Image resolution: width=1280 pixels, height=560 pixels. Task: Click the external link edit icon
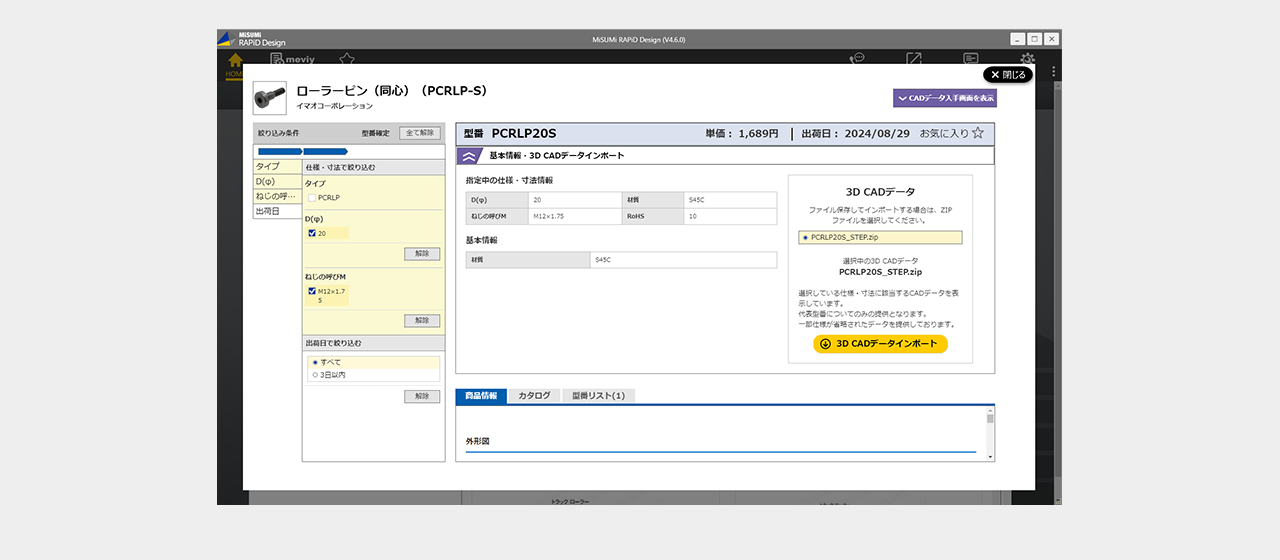[x=914, y=59]
